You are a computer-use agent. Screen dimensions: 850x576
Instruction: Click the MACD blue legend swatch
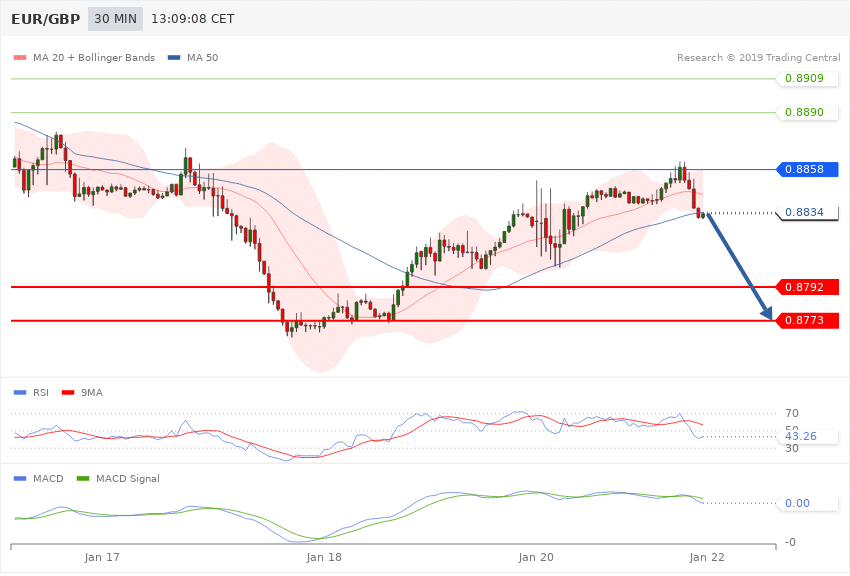(x=20, y=479)
